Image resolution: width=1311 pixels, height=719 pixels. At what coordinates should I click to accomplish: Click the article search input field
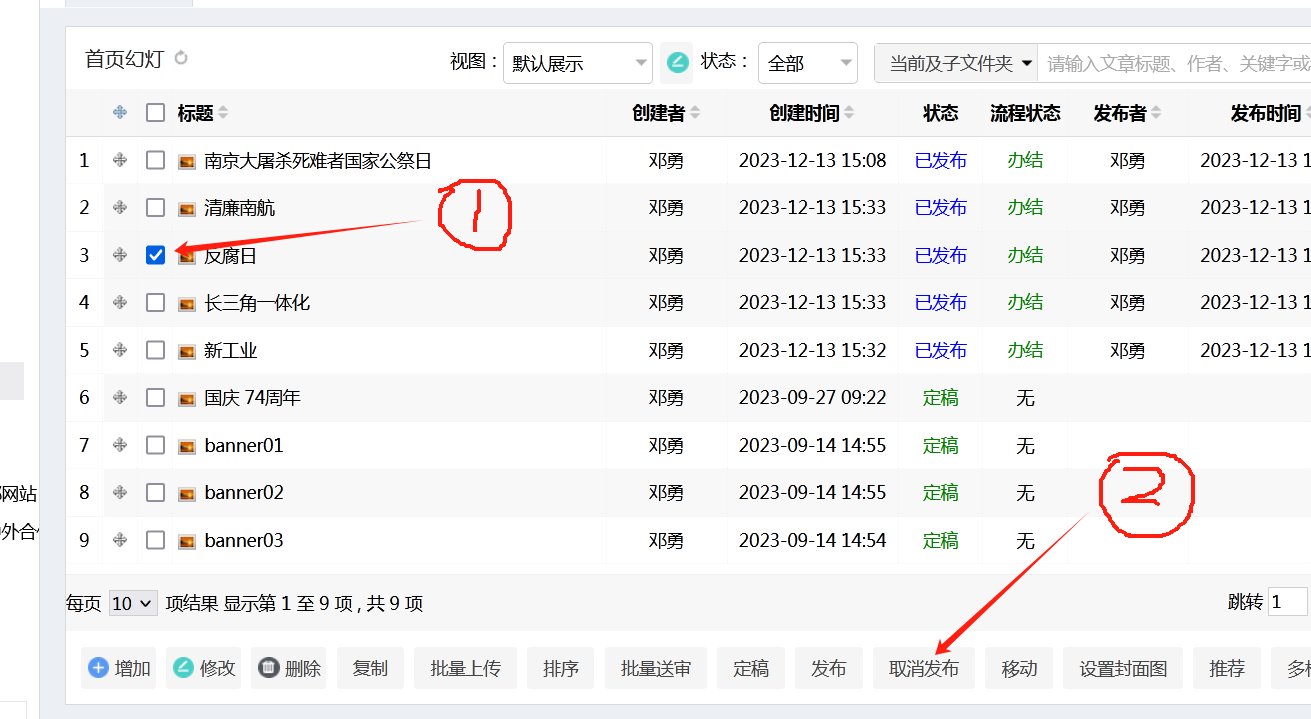point(1175,64)
